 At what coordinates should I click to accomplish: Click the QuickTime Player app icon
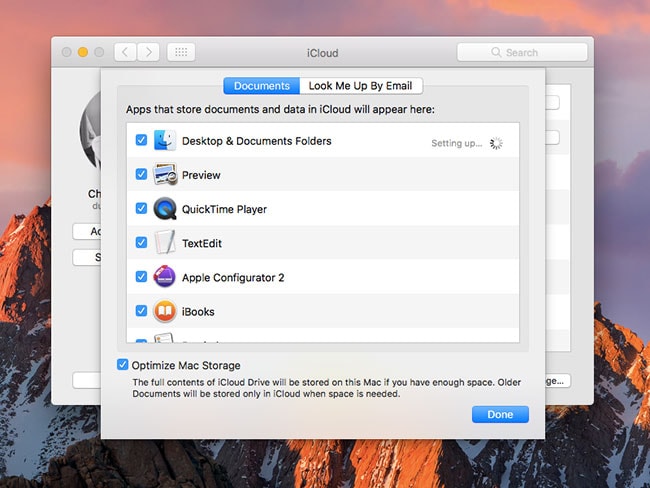pyautogui.click(x=165, y=209)
